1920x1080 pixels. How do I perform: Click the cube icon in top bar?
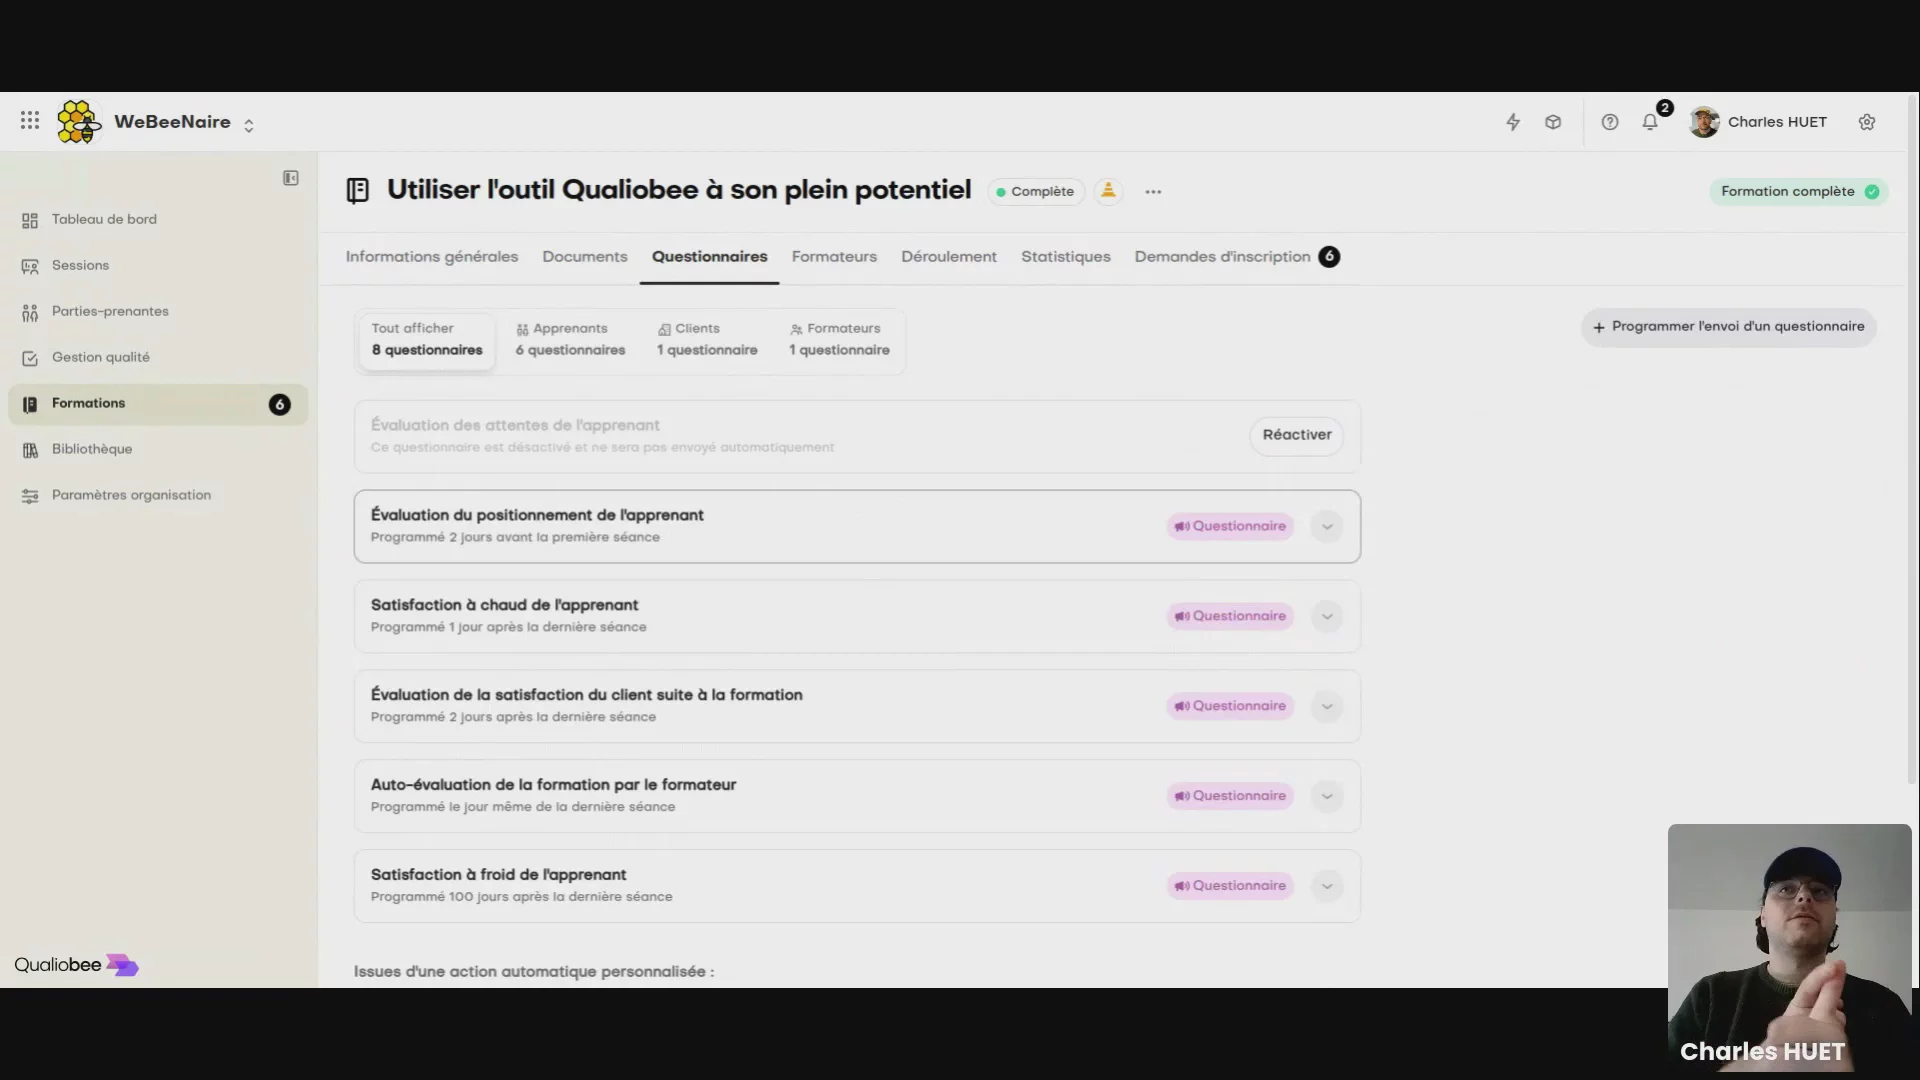(x=1553, y=122)
